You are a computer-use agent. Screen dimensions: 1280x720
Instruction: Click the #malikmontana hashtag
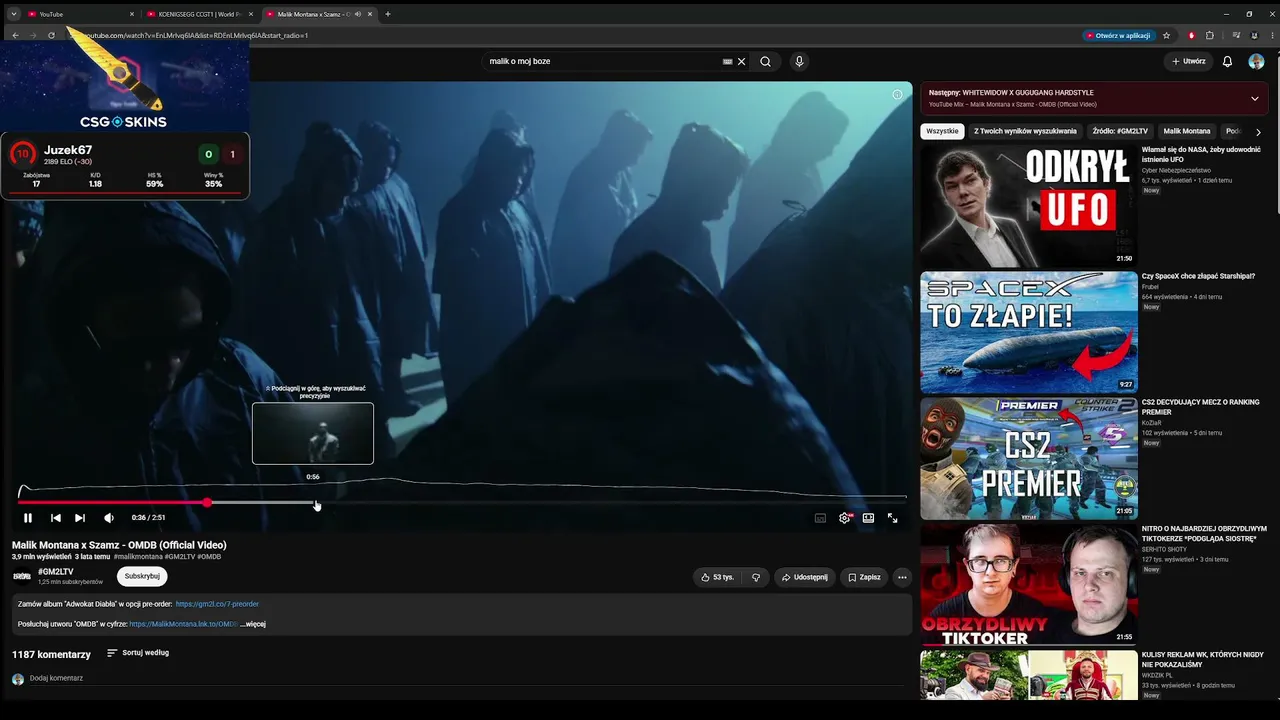point(138,557)
